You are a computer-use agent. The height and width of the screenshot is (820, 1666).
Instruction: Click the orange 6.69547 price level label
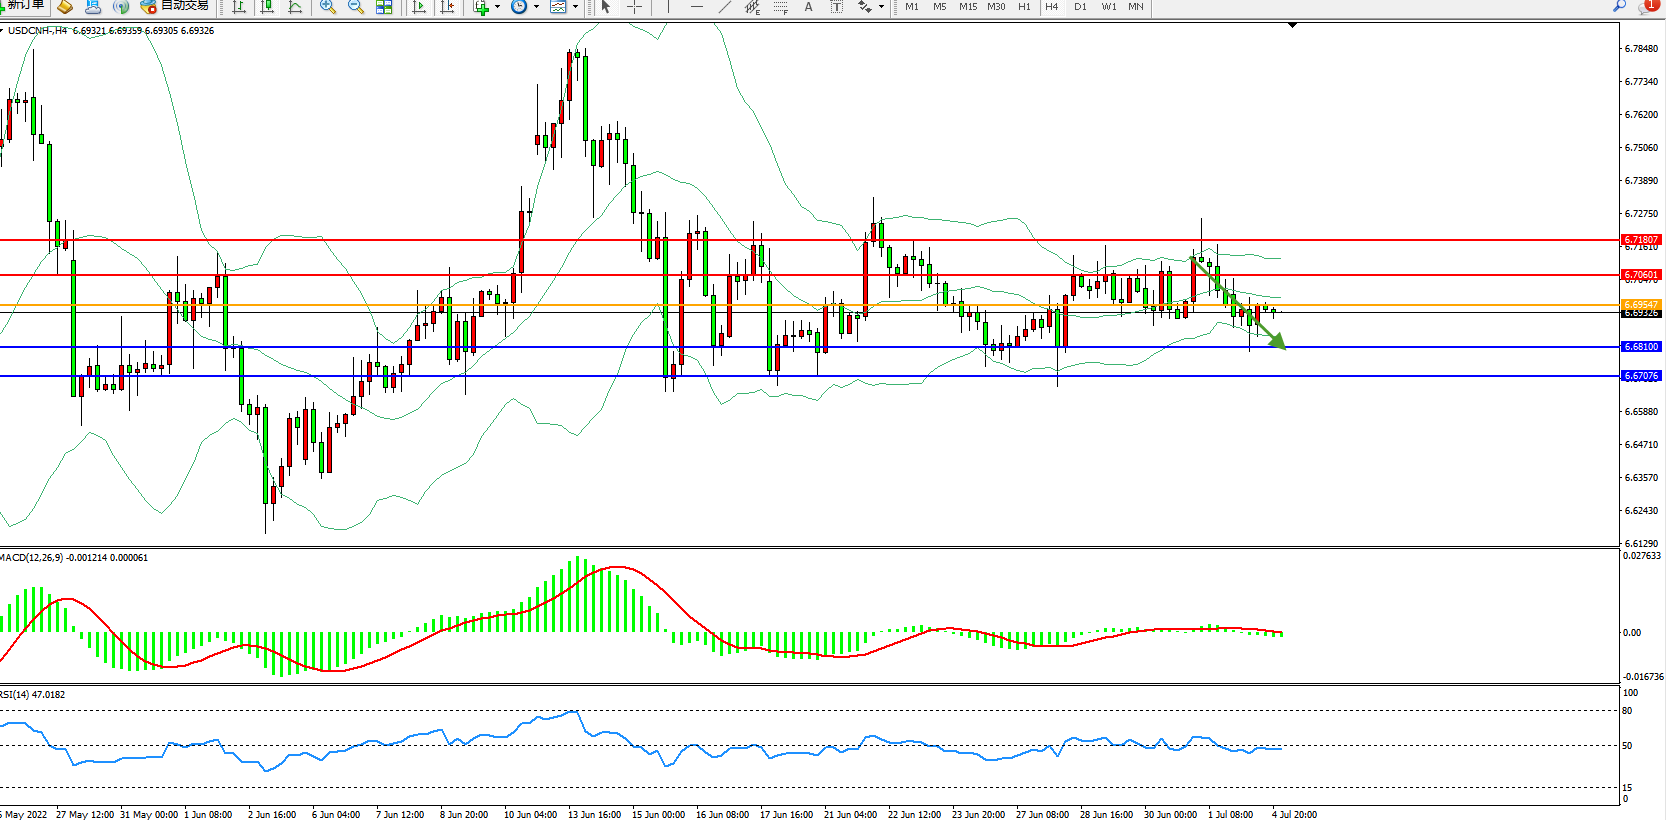(x=1640, y=304)
